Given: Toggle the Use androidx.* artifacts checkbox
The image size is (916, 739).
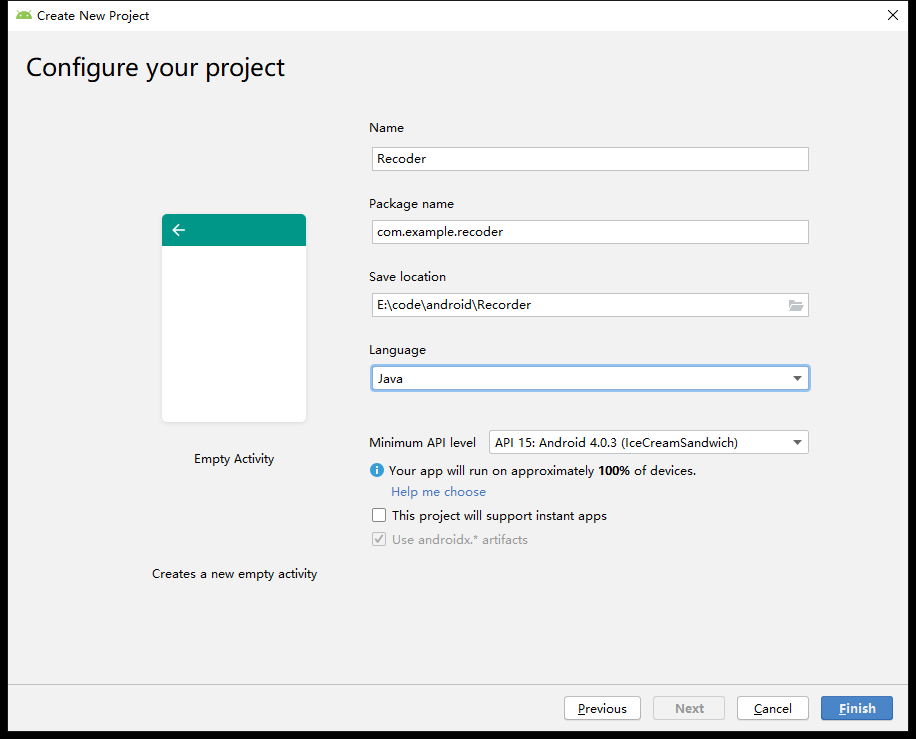Looking at the screenshot, I should (x=379, y=539).
